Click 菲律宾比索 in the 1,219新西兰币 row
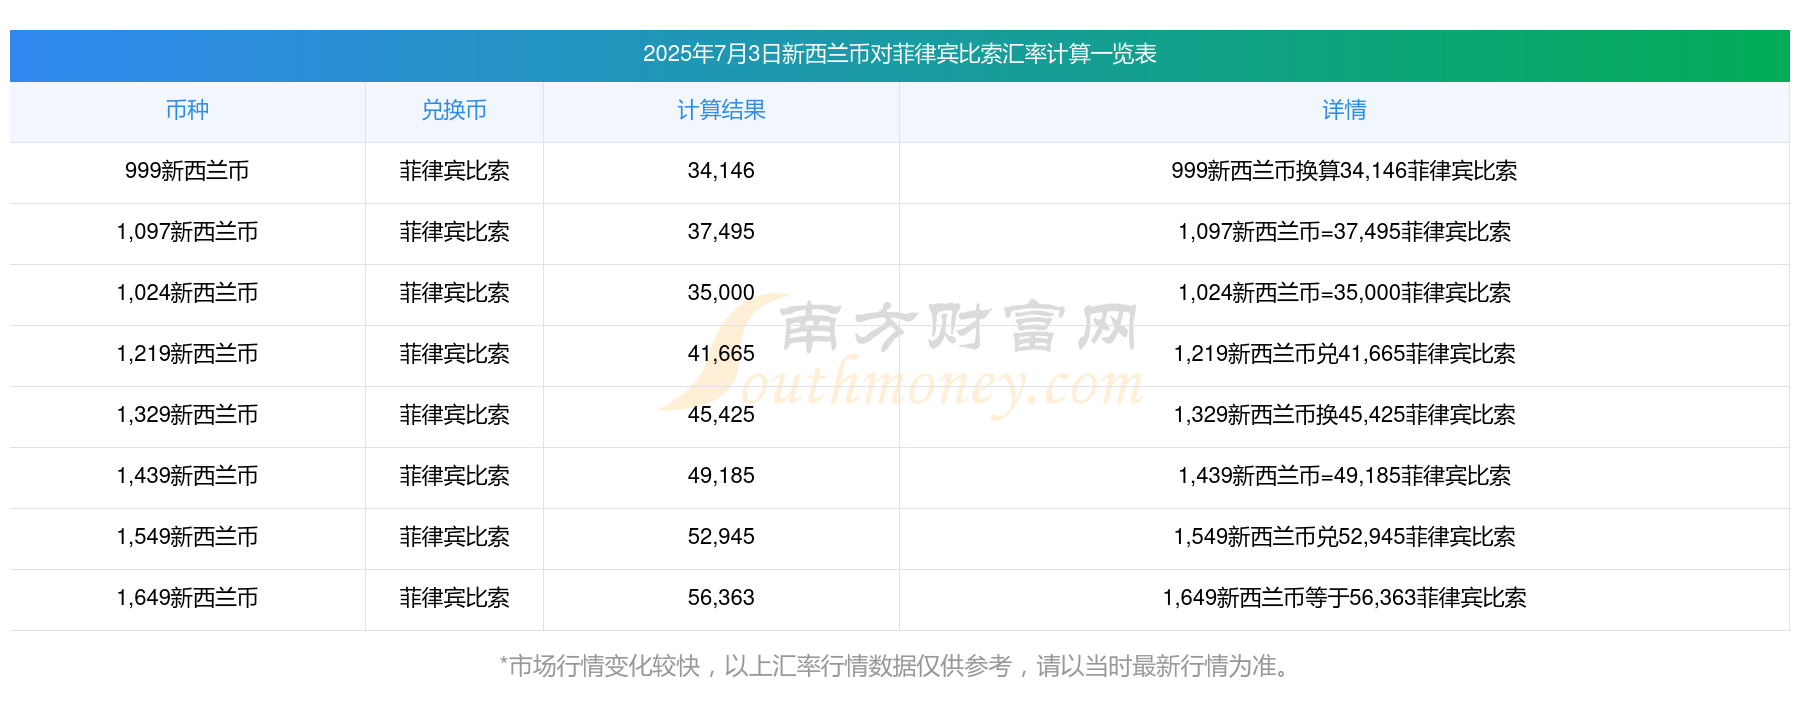Screen dimensions: 1800x720 tap(454, 354)
